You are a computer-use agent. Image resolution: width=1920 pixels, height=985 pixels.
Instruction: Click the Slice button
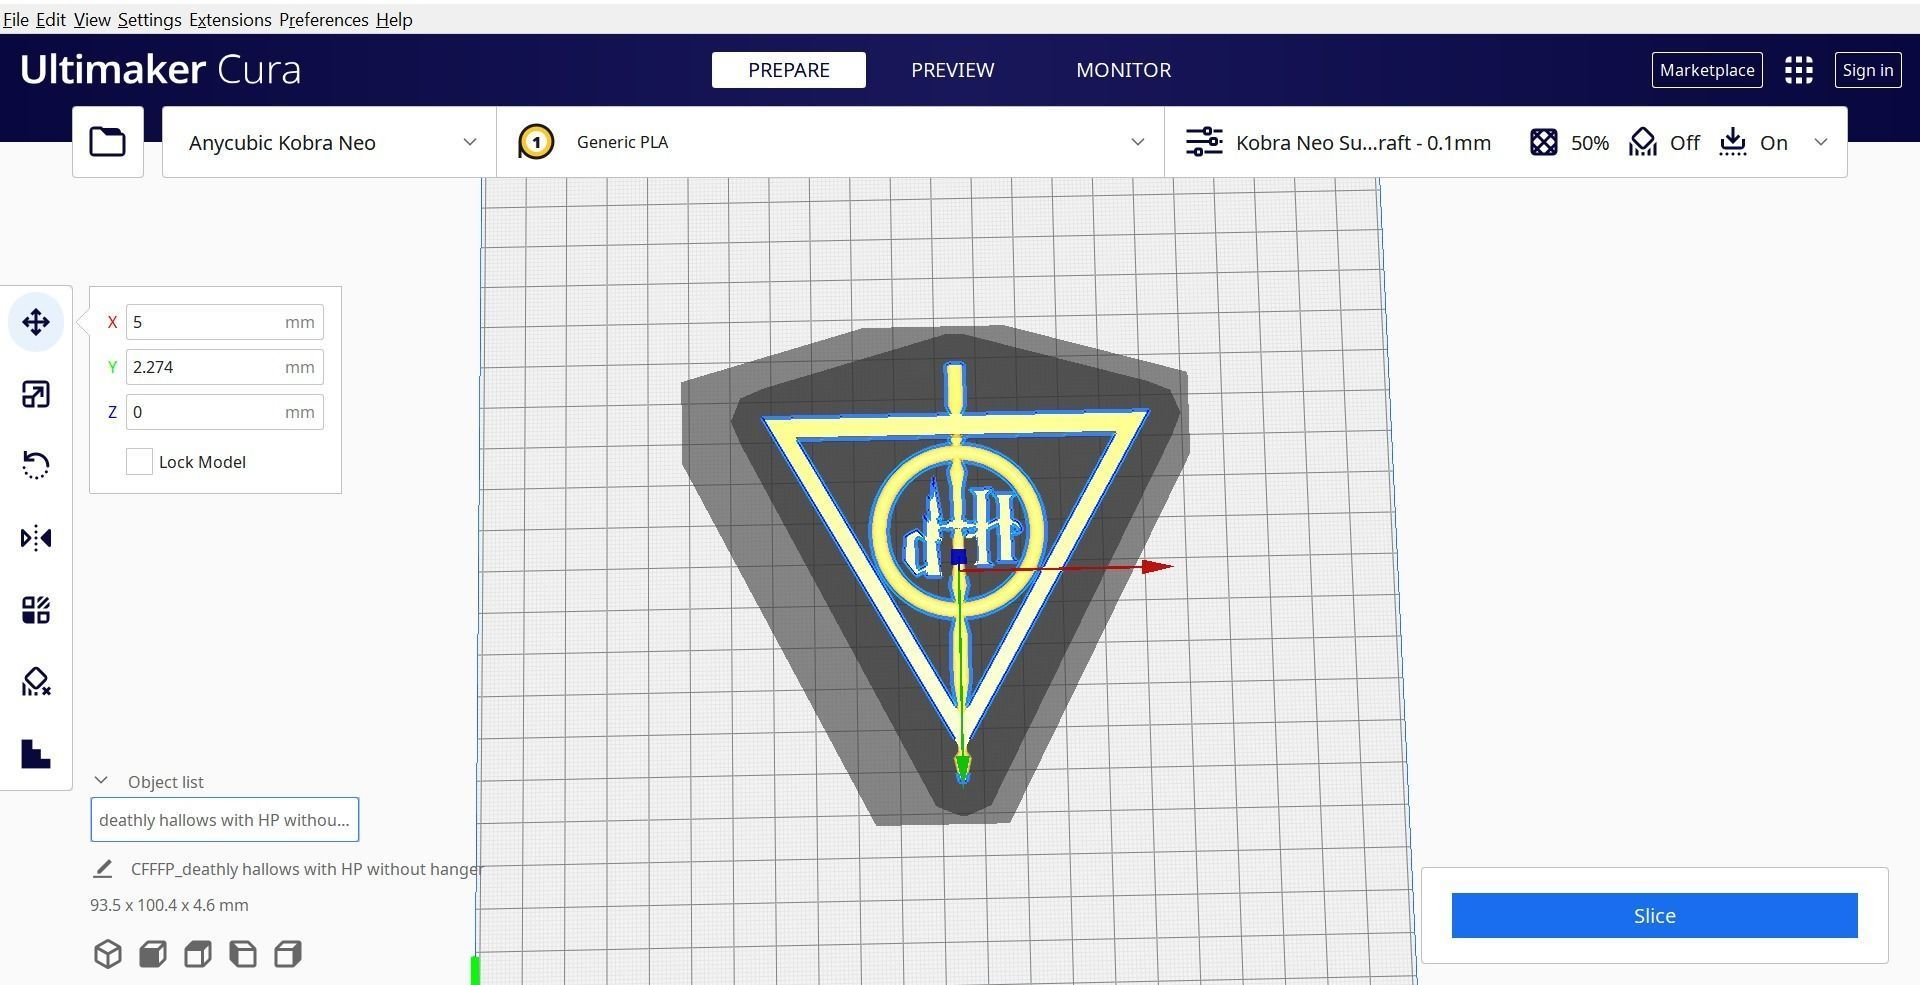pyautogui.click(x=1654, y=915)
